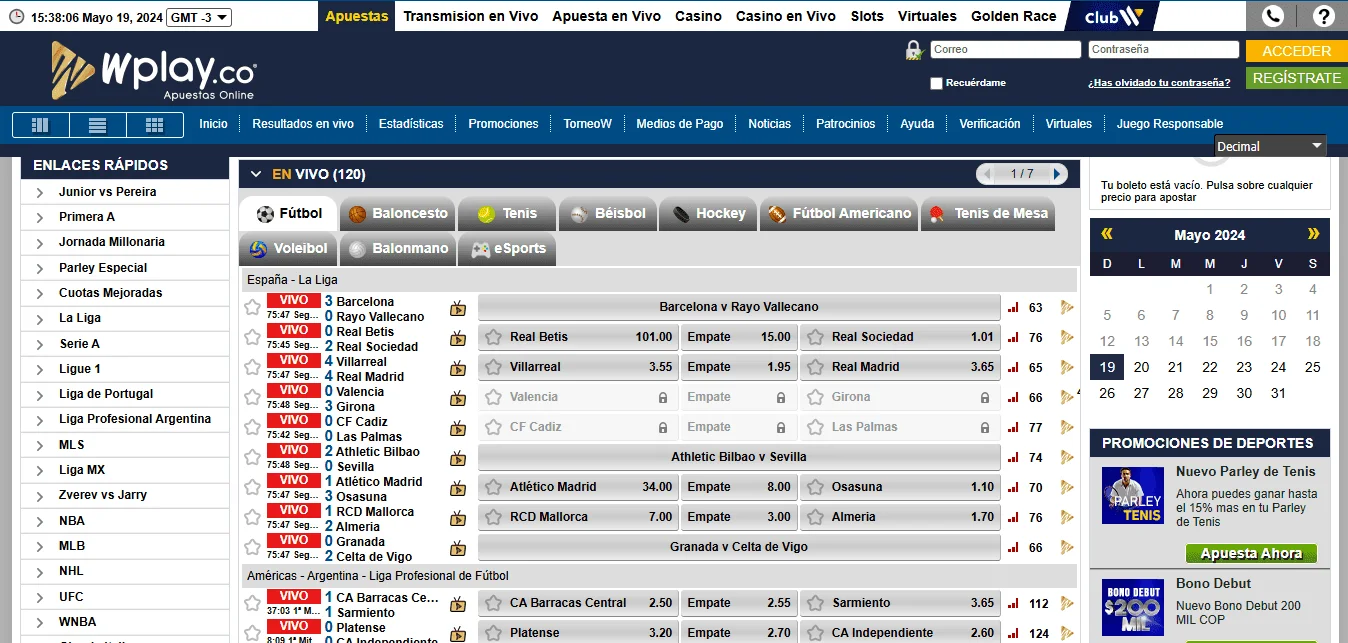Select the Baloncesto sport tab
Image resolution: width=1348 pixels, height=643 pixels.
tap(398, 213)
